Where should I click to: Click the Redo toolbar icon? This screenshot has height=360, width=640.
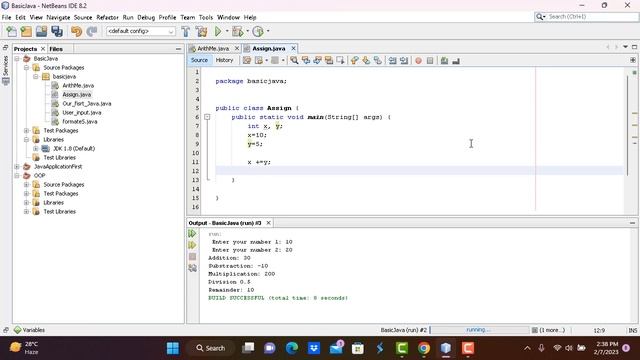[92, 31]
